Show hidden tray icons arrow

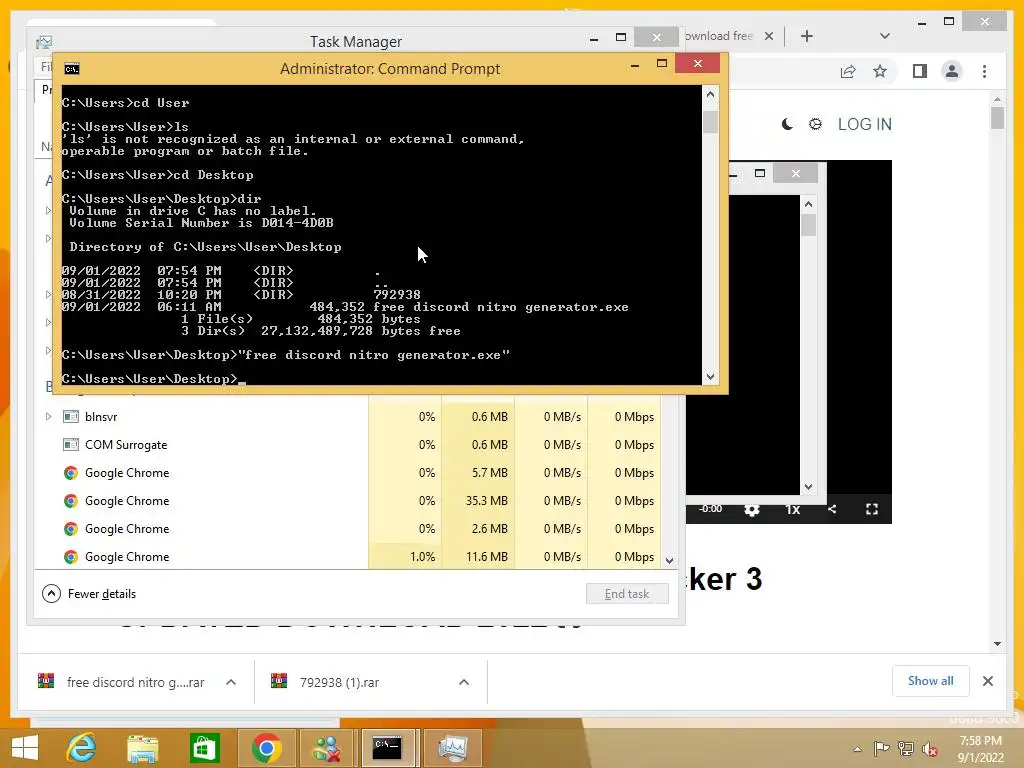[x=857, y=750]
